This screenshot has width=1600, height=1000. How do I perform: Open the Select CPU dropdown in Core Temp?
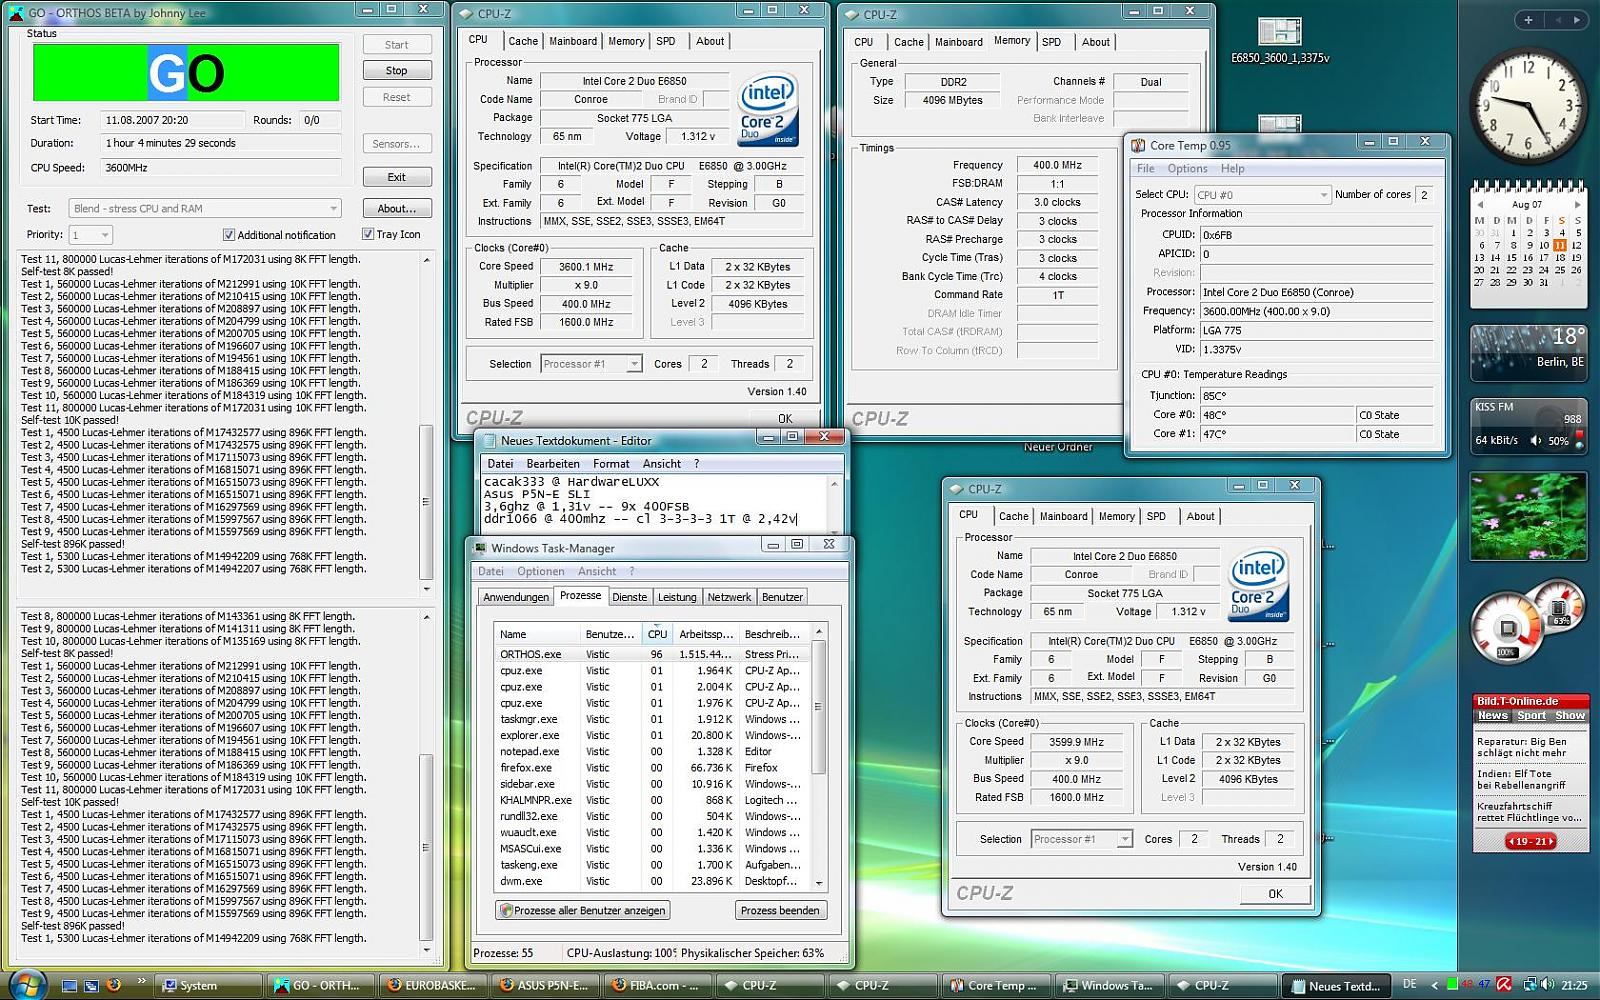coord(1263,195)
